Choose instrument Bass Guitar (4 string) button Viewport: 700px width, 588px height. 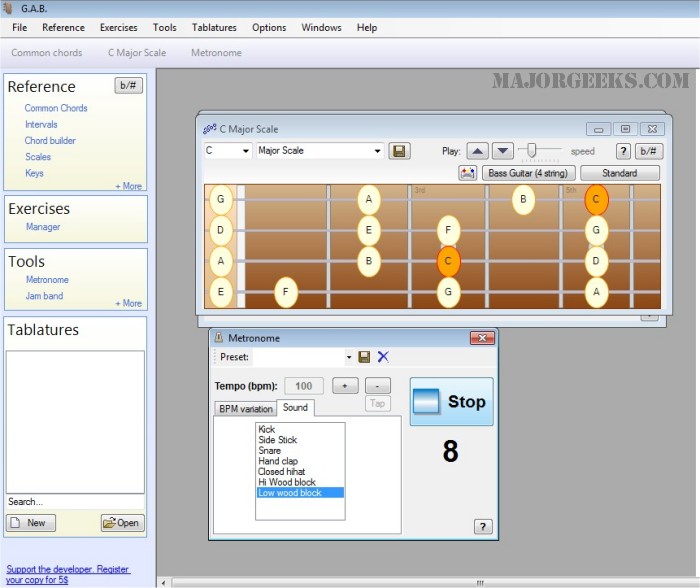click(x=528, y=173)
